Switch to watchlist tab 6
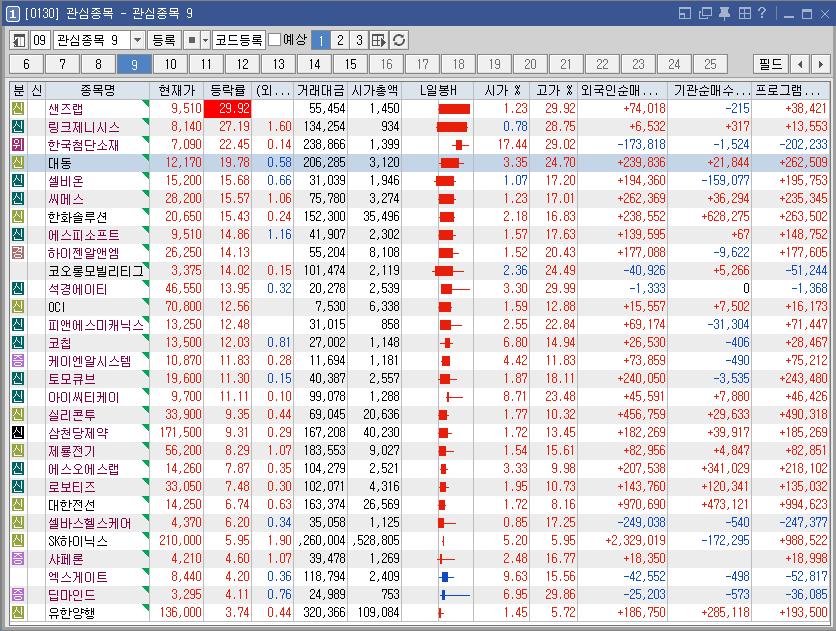Viewport: 836px width, 631px height. pyautogui.click(x=26, y=64)
